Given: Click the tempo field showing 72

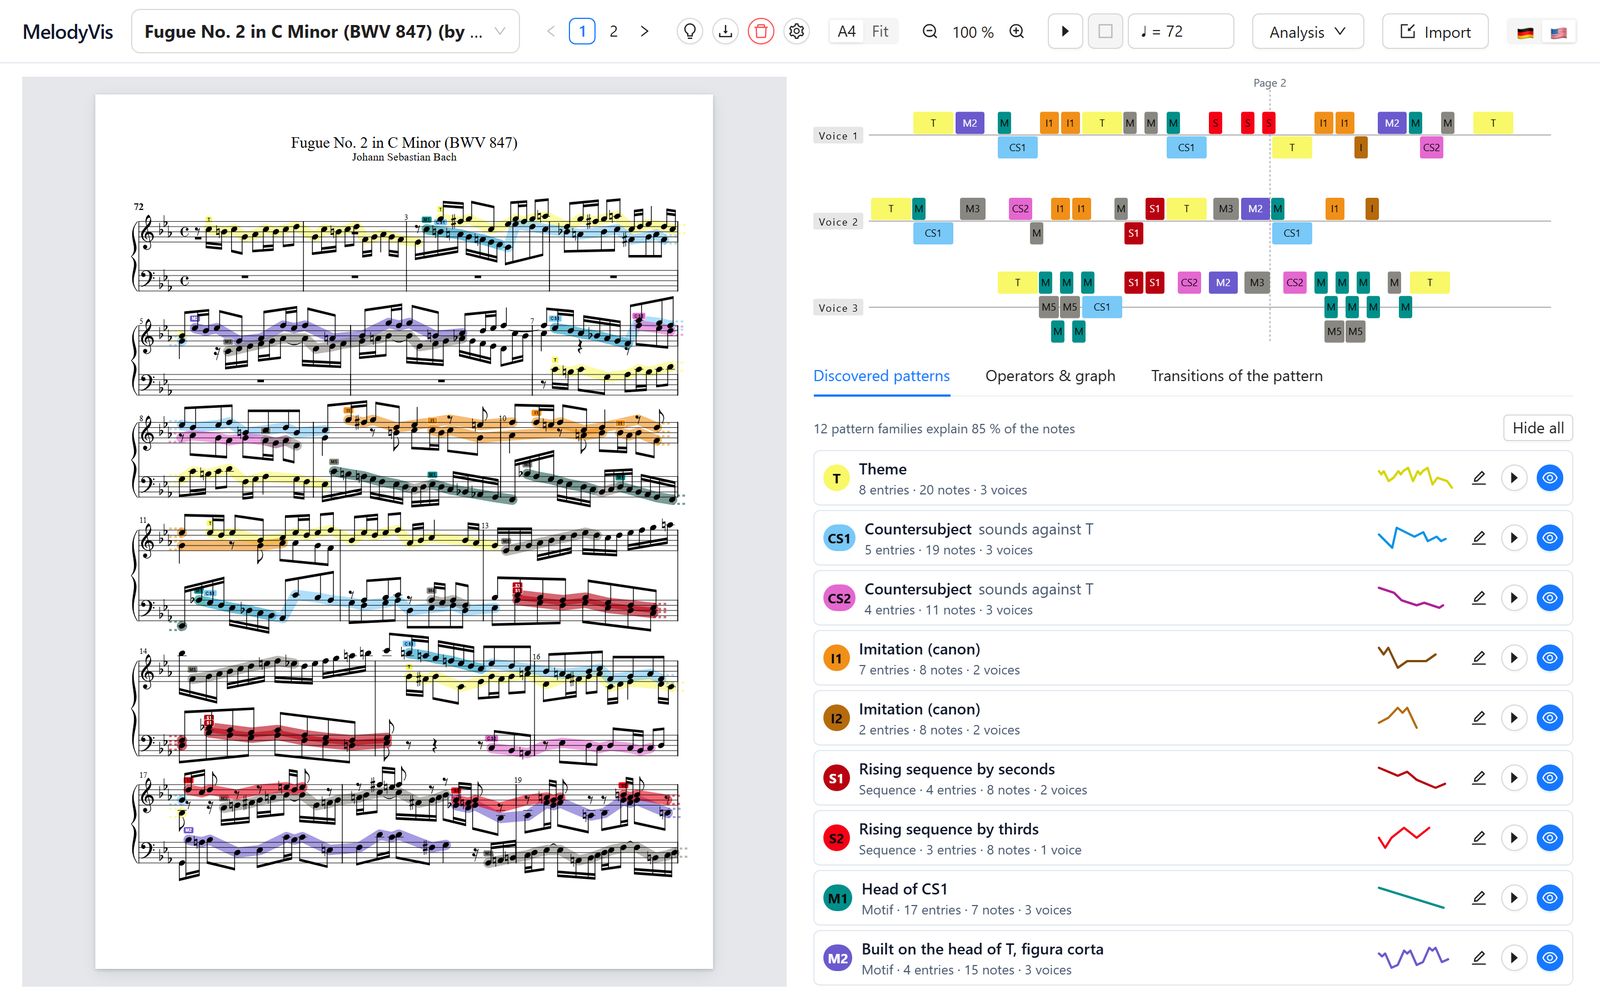Looking at the screenshot, I should coord(1181,31).
